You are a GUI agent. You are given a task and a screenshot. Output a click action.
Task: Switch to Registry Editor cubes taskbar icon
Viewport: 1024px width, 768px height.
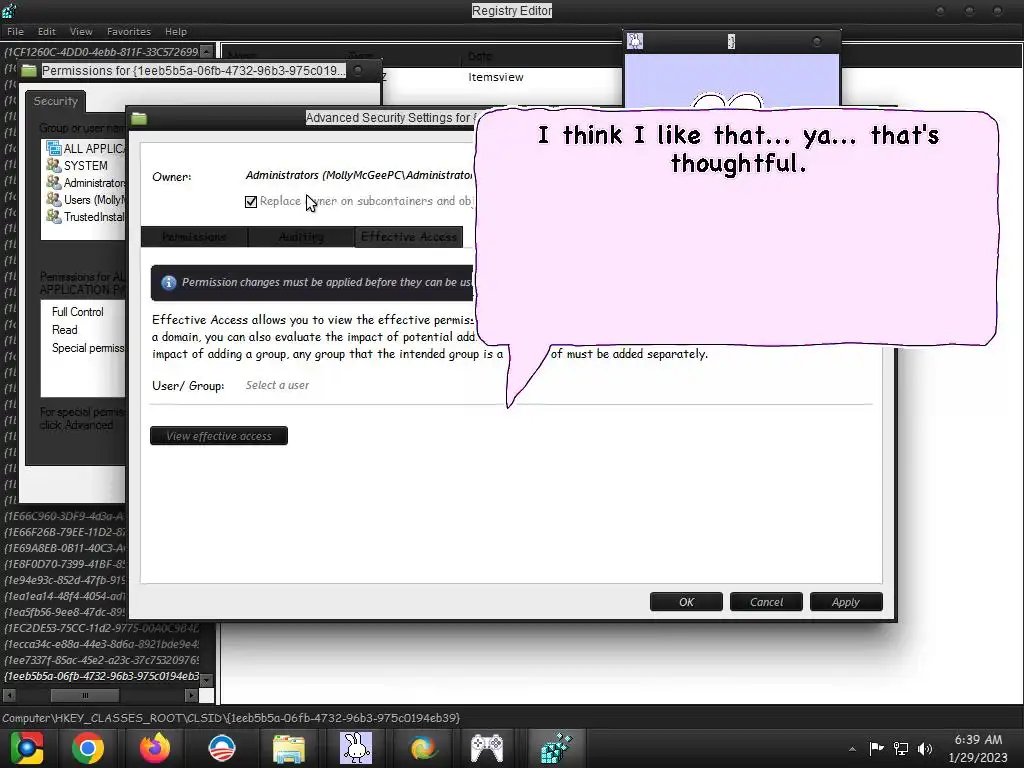coord(556,748)
